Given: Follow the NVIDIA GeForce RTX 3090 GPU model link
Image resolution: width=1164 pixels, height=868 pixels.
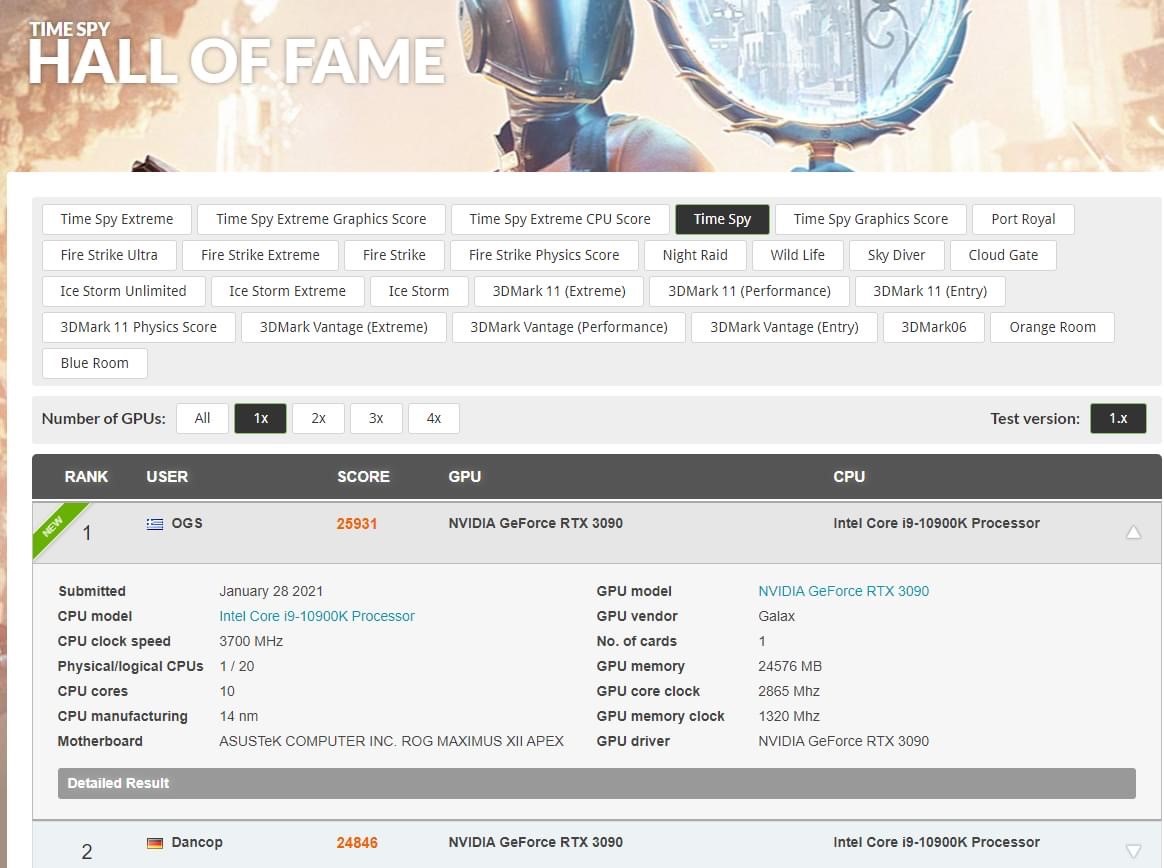Looking at the screenshot, I should (x=843, y=591).
